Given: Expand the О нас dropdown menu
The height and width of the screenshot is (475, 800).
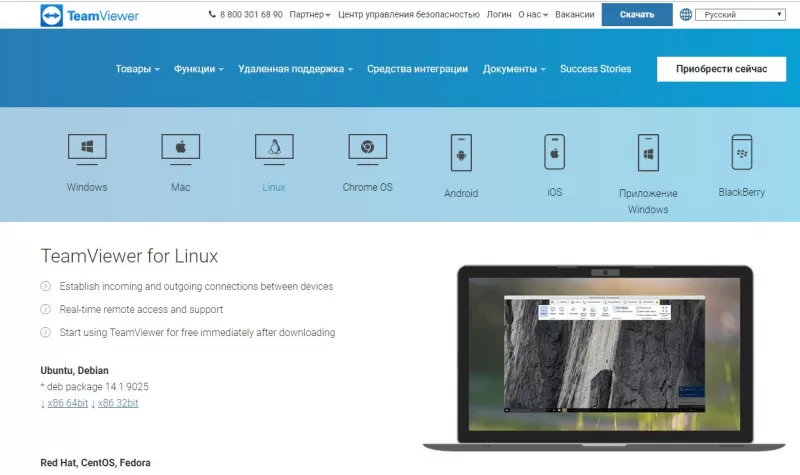Looking at the screenshot, I should pyautogui.click(x=533, y=14).
